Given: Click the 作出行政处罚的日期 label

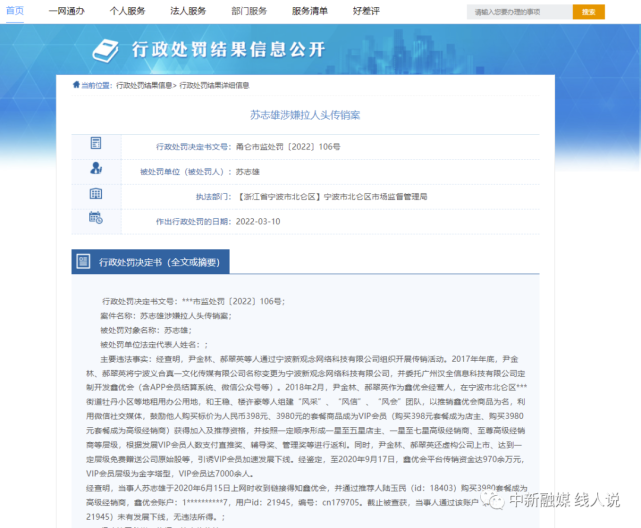Looking at the screenshot, I should [194, 221].
